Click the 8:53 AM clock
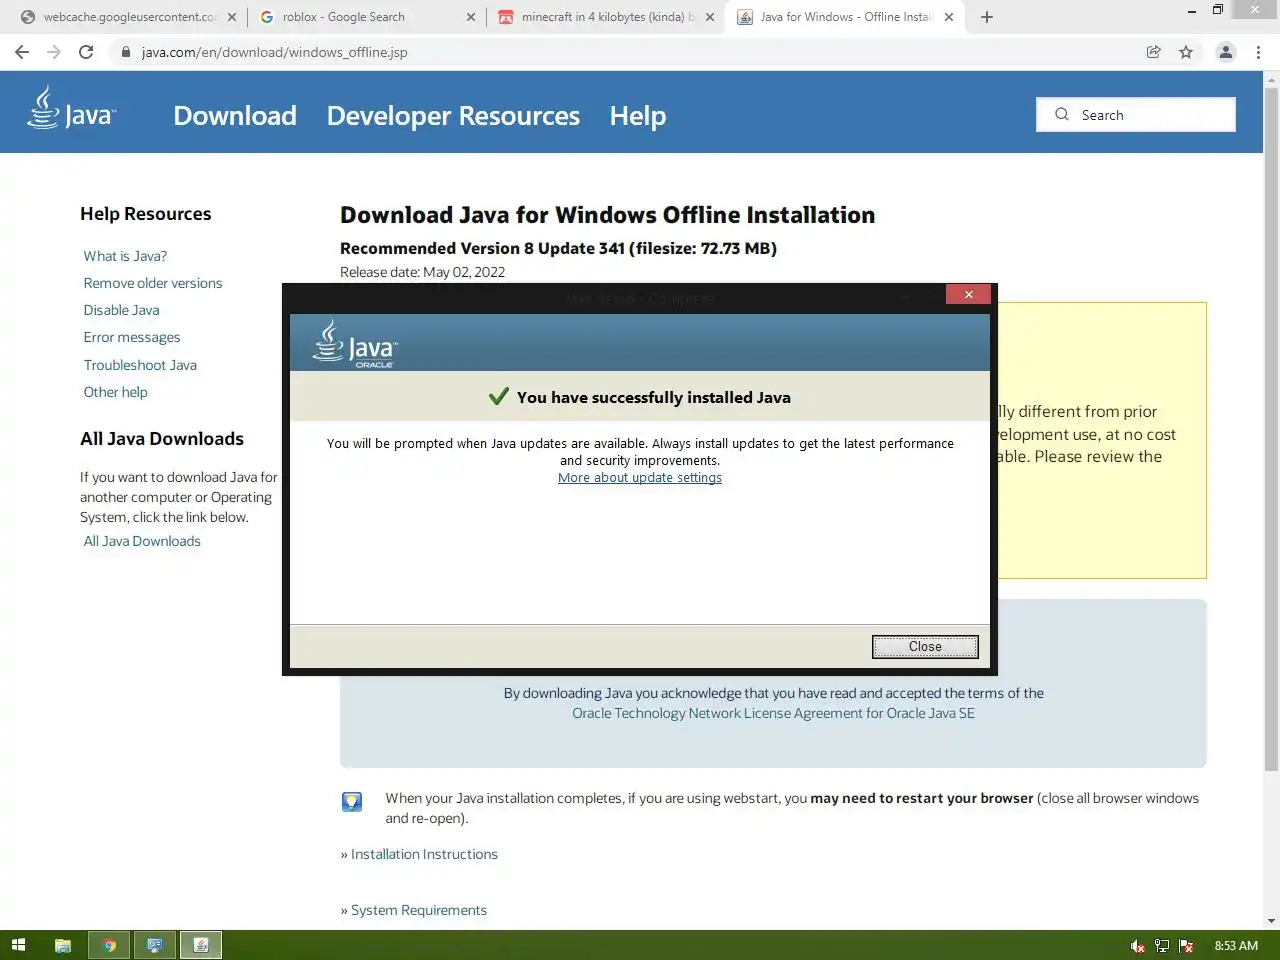 coord(1236,946)
